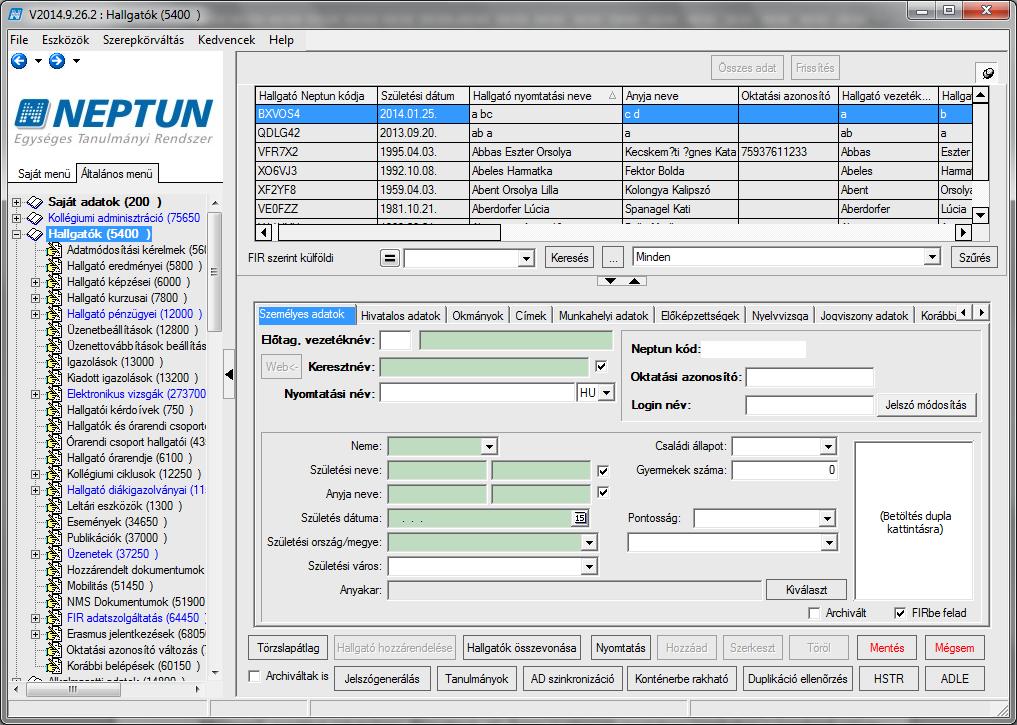Screen dimensions: 1017x725
Task: Switch to the Saját menü tab
Action: (x=43, y=174)
